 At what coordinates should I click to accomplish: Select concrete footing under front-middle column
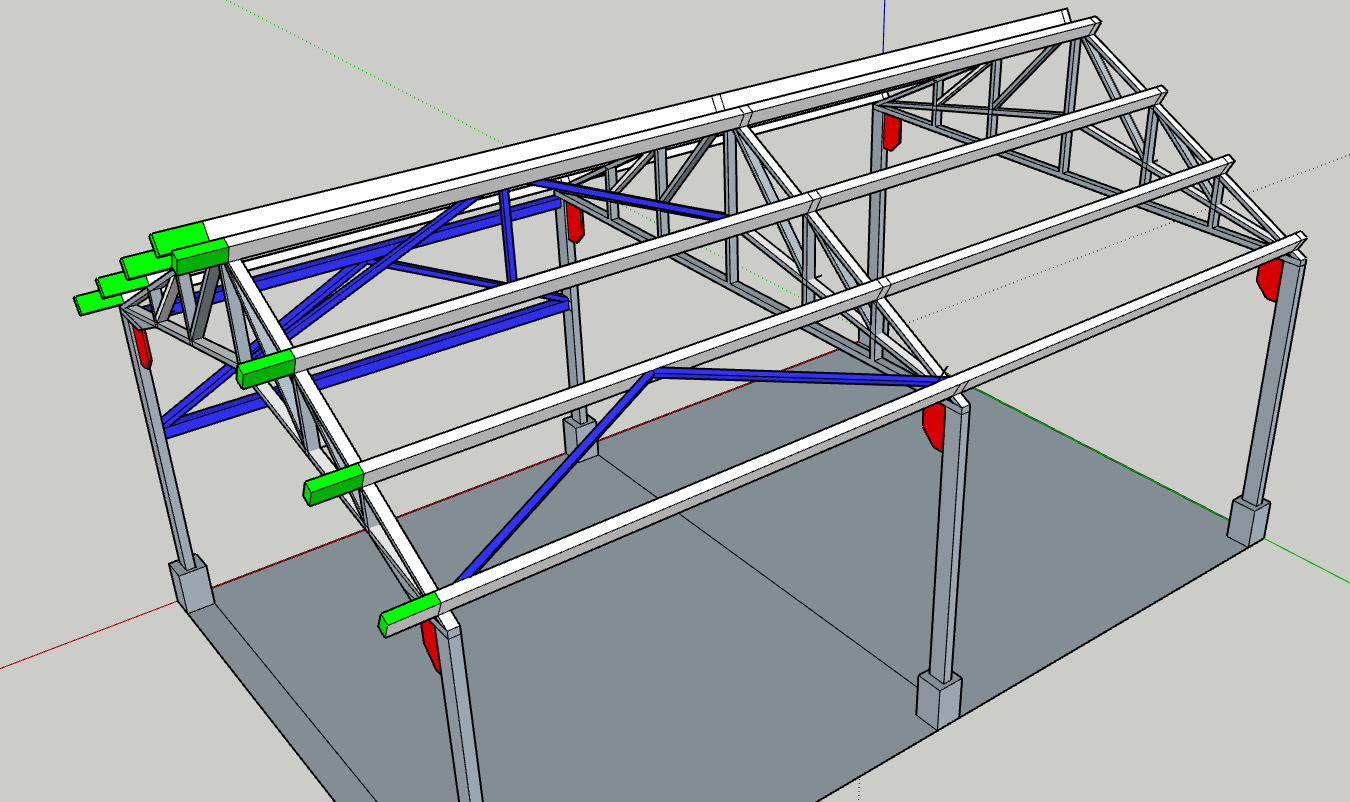pyautogui.click(x=939, y=697)
